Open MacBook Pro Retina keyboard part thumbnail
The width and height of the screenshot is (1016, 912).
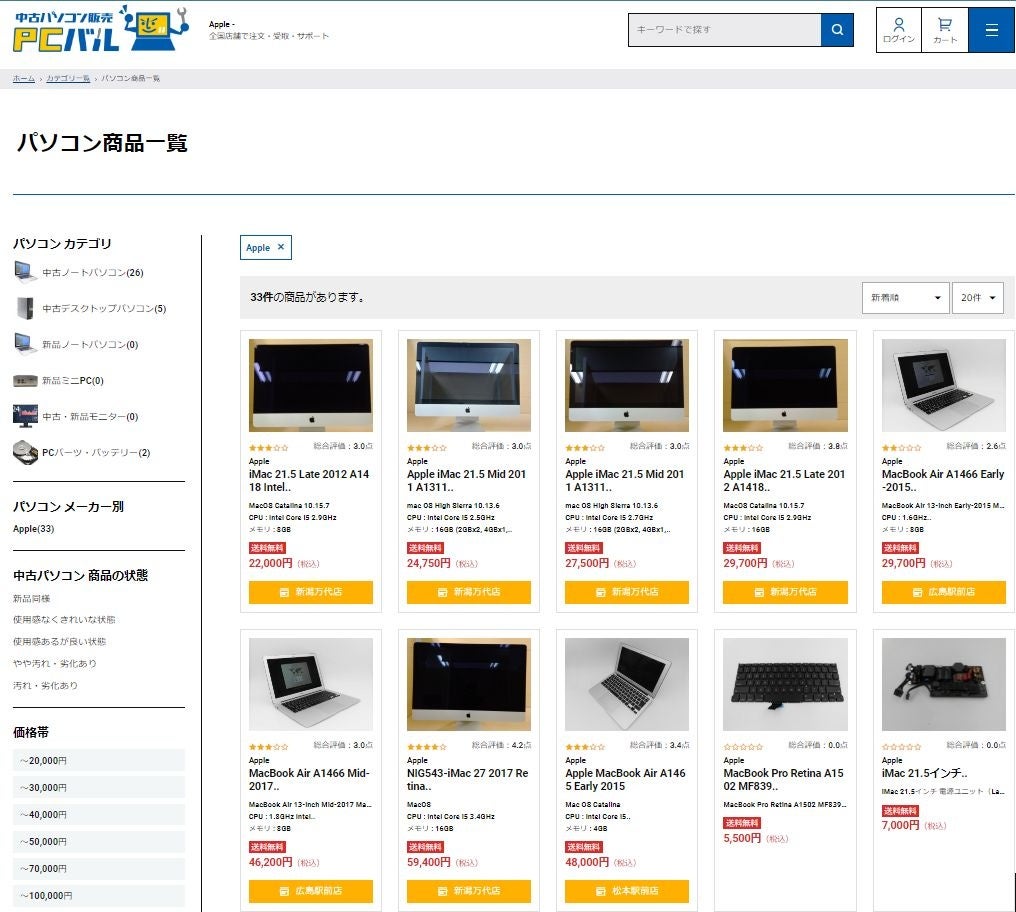tap(785, 684)
